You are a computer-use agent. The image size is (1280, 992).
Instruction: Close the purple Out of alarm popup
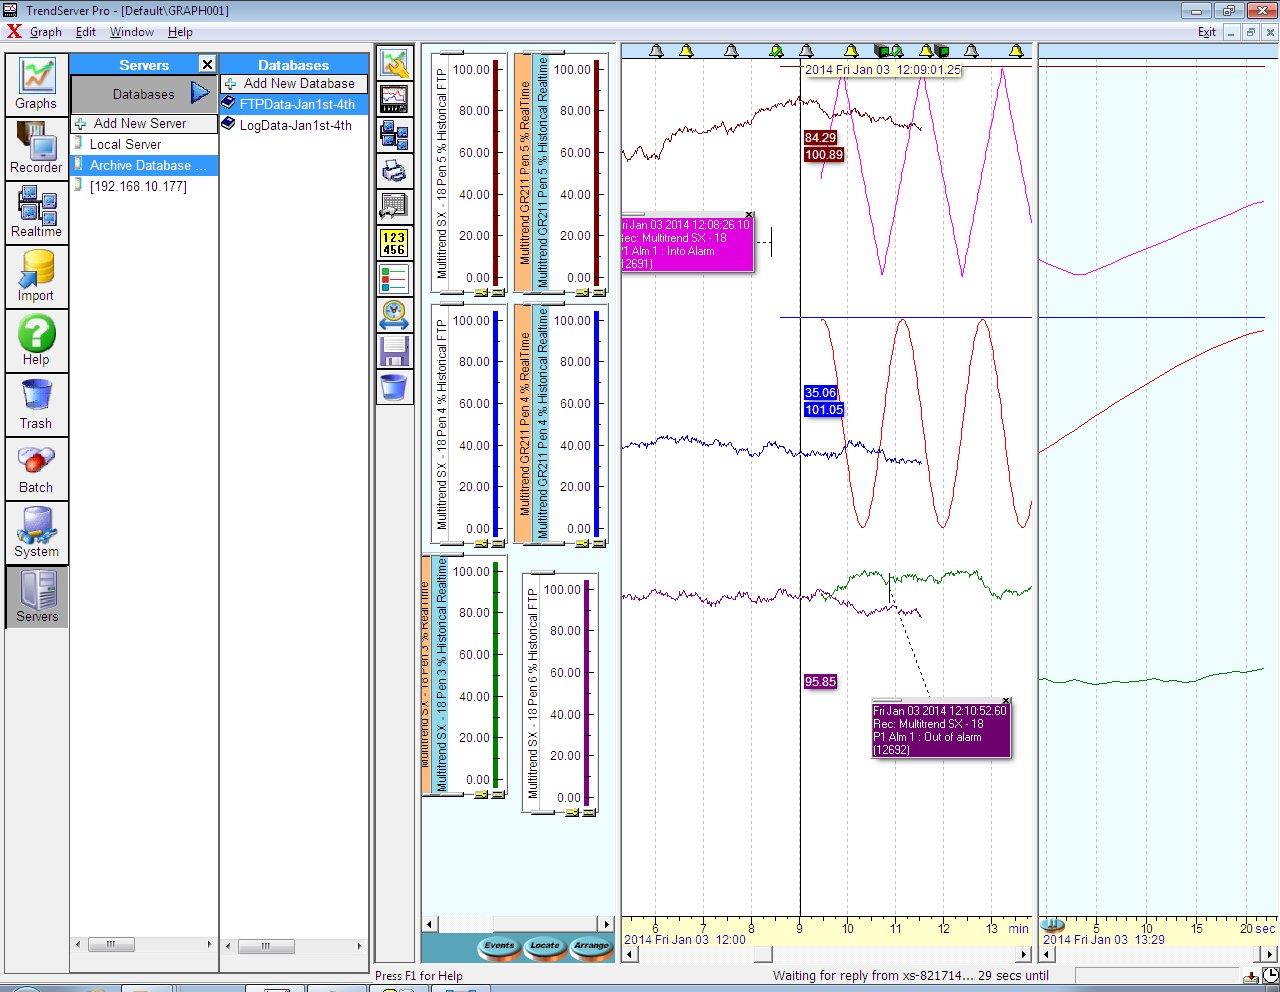point(1006,701)
